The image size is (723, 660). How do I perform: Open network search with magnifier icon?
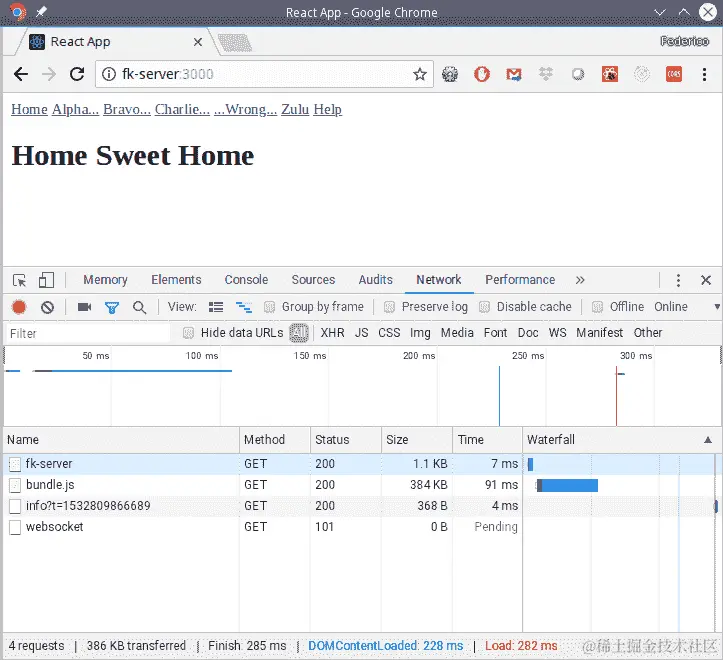click(x=139, y=307)
